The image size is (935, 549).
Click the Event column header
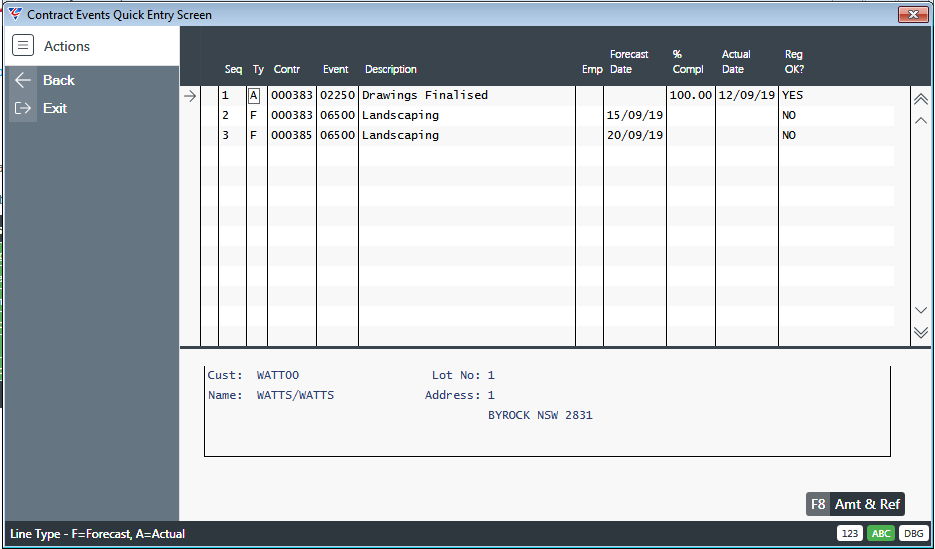[336, 69]
